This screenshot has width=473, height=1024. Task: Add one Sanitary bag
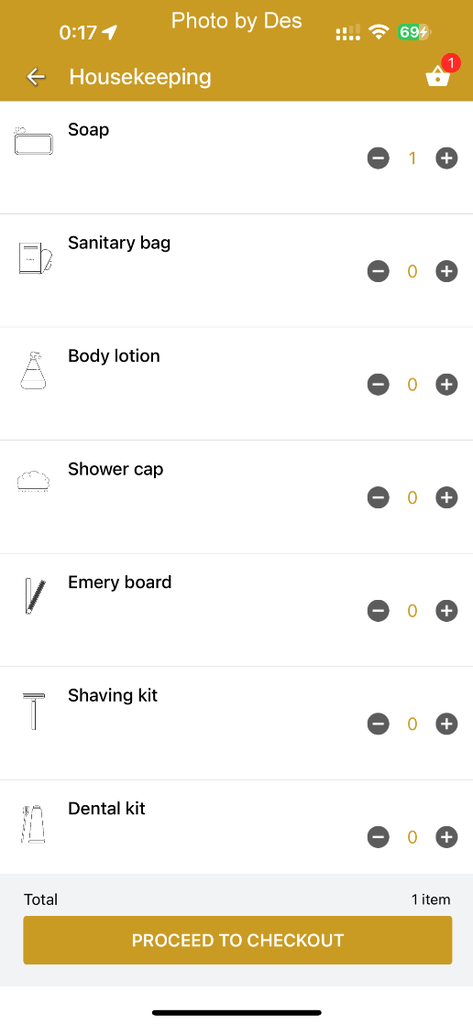(x=447, y=271)
